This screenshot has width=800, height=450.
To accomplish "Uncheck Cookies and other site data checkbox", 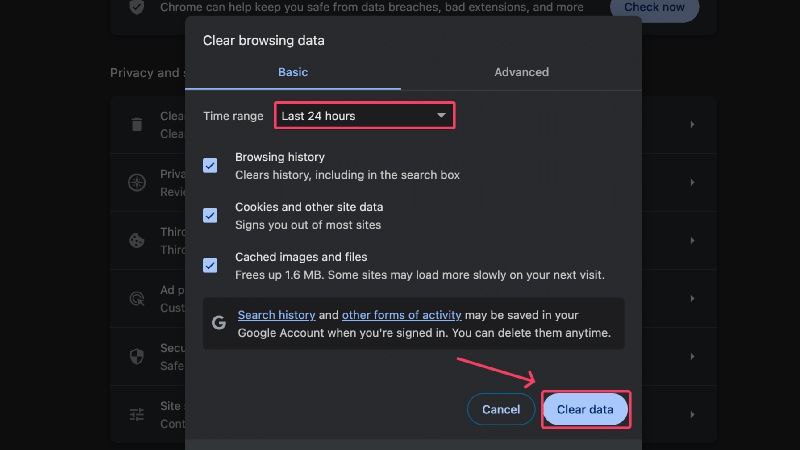I will click(x=210, y=215).
